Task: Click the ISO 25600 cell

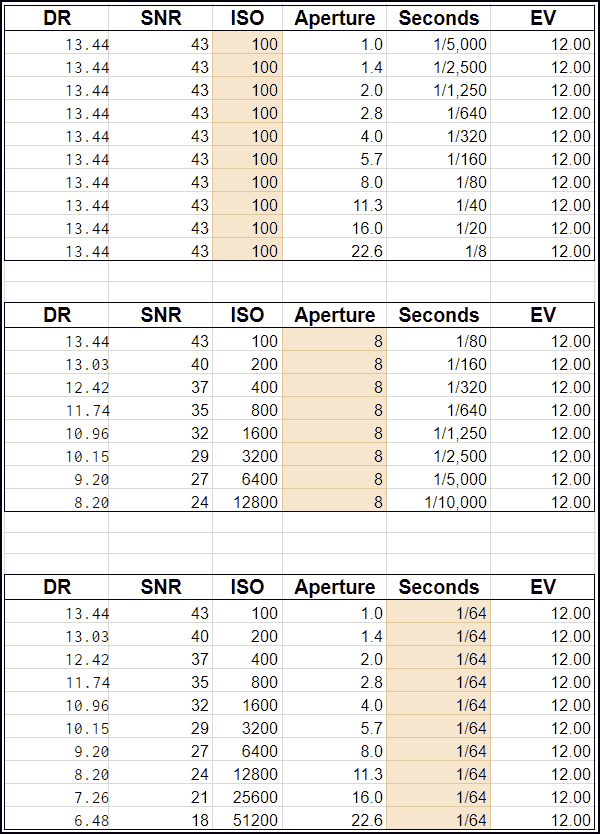Action: pyautogui.click(x=247, y=797)
